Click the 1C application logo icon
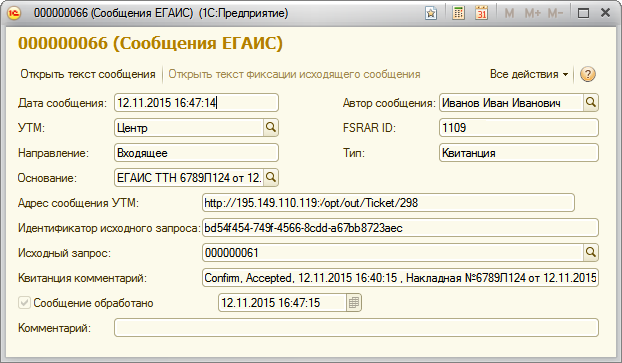622x363 pixels. tap(14, 13)
